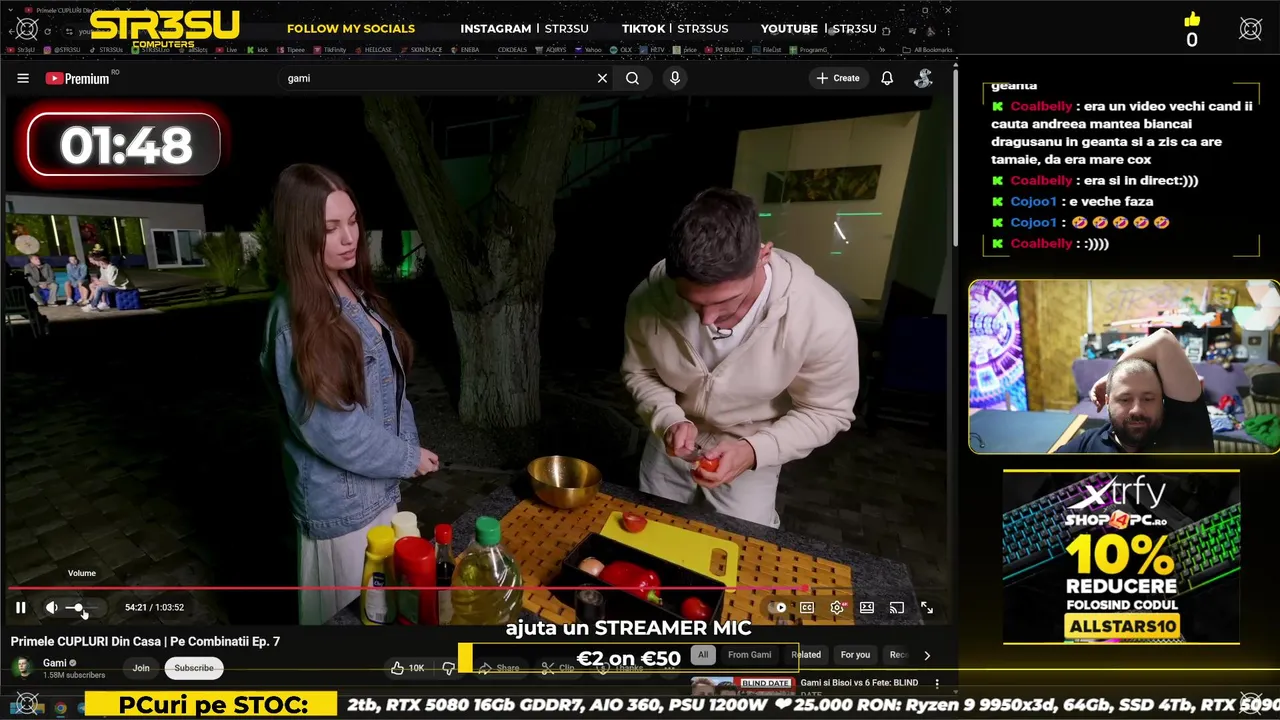Enter fullscreen mode on the player
The image size is (1280, 720).
[x=927, y=607]
